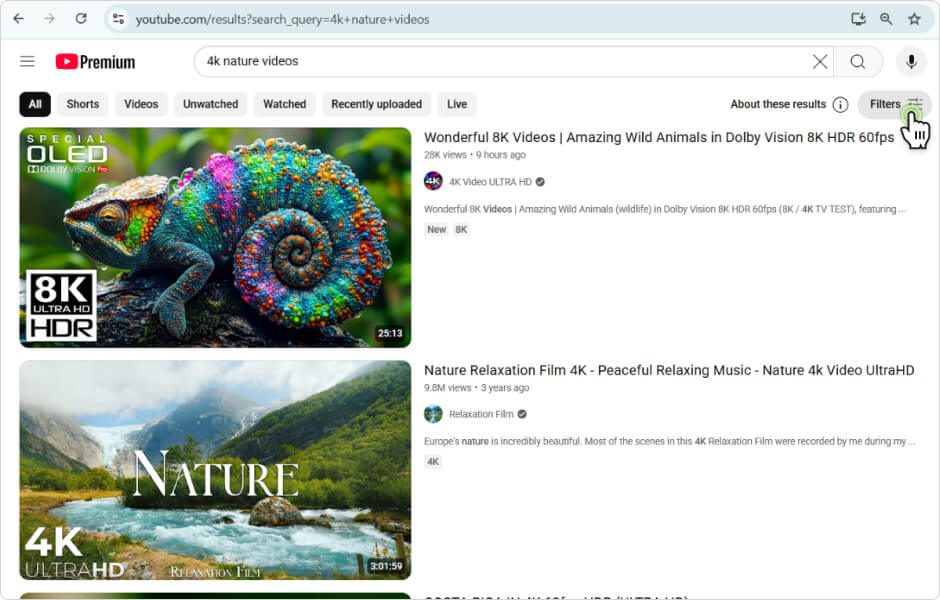Click the About these results info icon
940x600 pixels.
tap(840, 105)
